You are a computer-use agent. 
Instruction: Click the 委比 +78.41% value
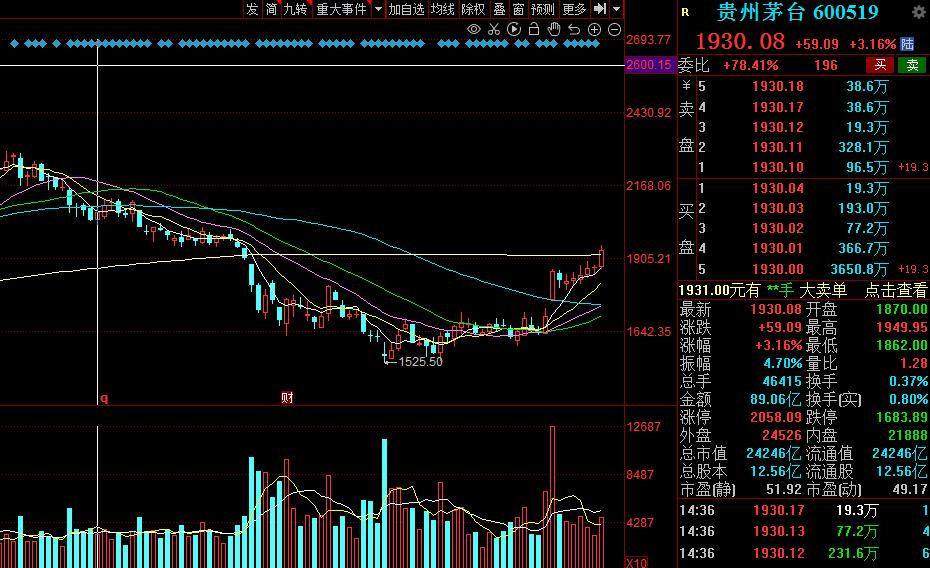(750, 65)
